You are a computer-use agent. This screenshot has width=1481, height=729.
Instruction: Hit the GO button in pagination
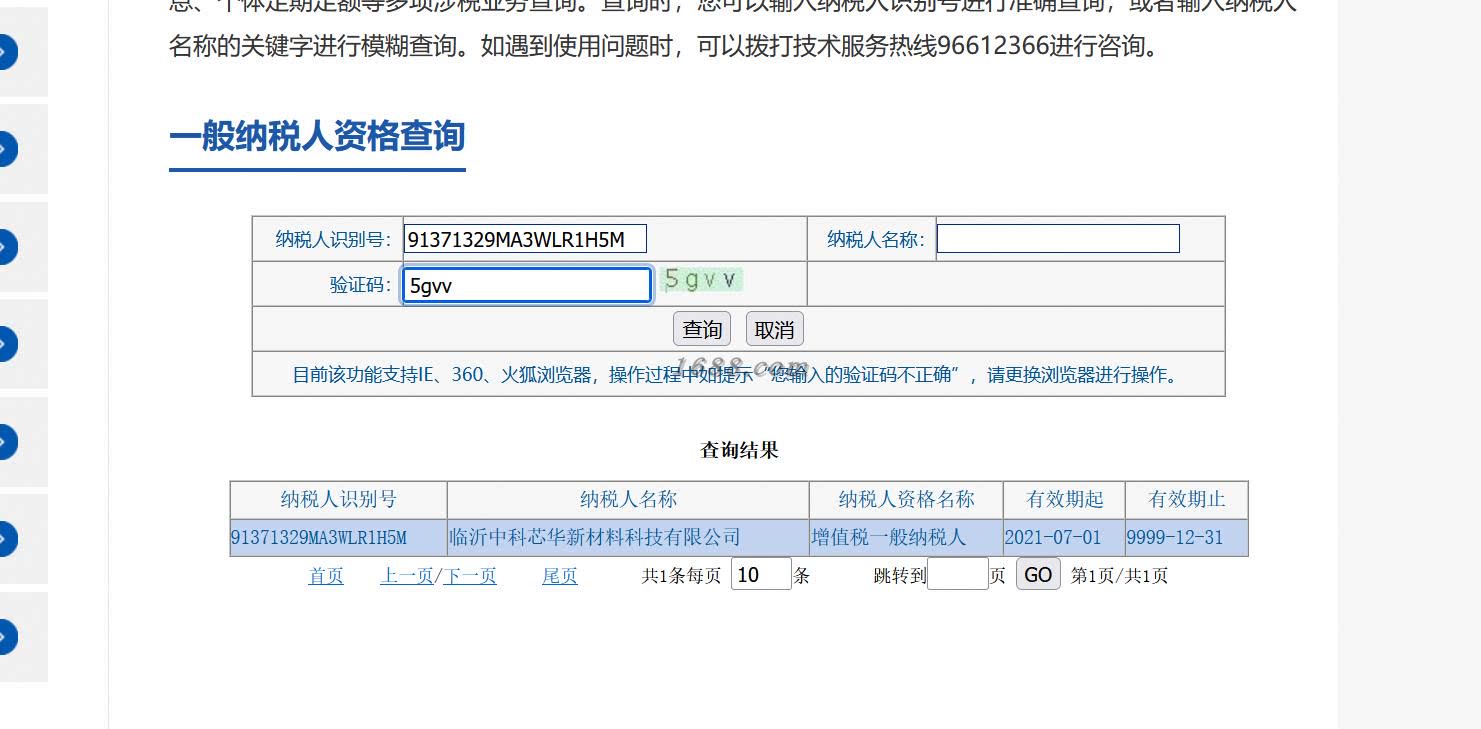(x=1038, y=574)
